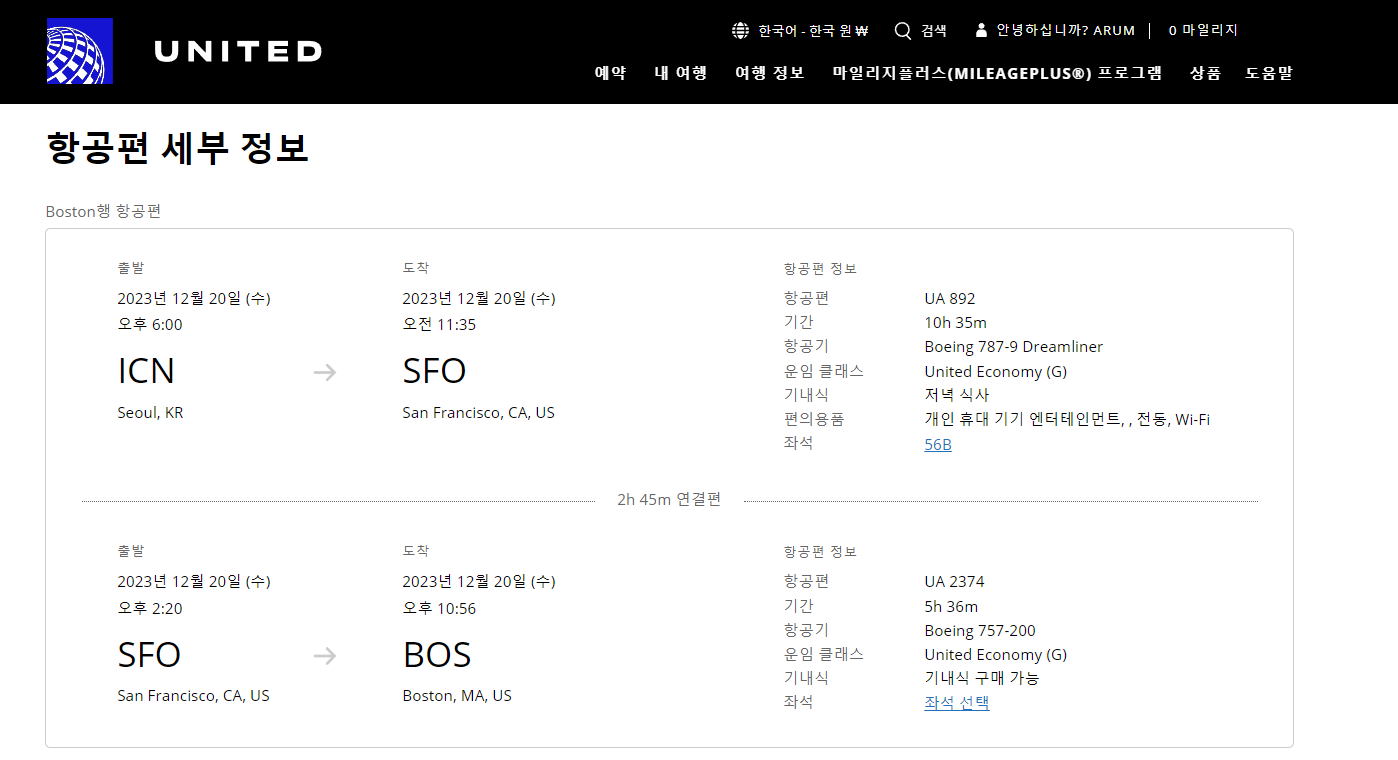Click amenities text 개인 휴대 기기 엔터테인먼트
The image size is (1398, 760).
tap(1022, 419)
